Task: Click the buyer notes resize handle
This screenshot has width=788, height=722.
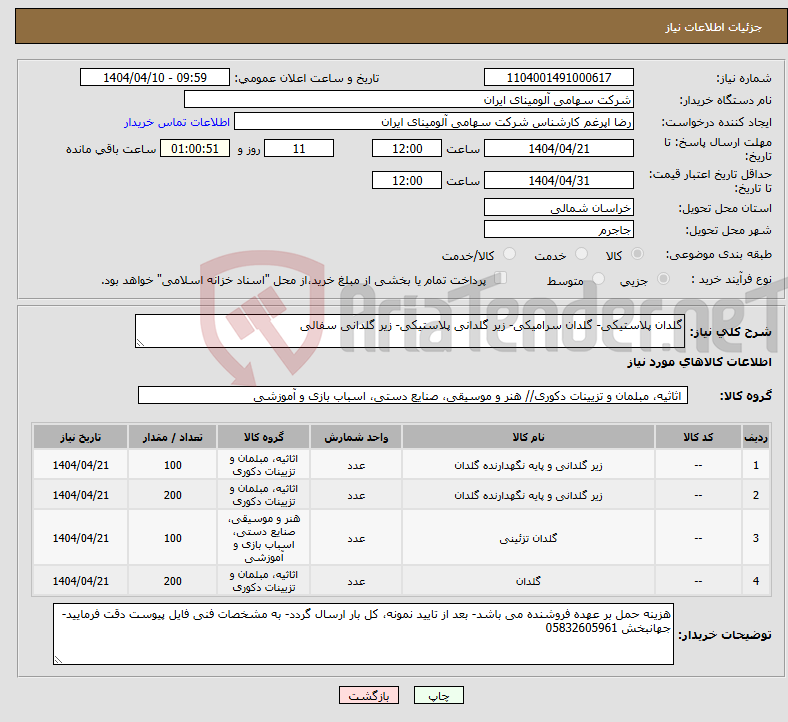Action: coord(58,660)
